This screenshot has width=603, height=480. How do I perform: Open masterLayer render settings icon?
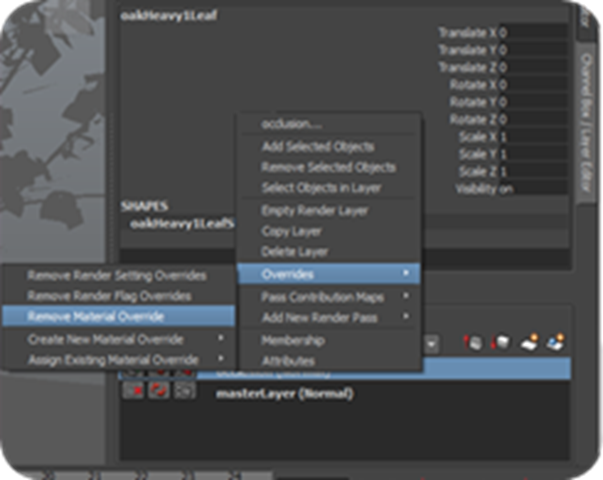click(184, 391)
